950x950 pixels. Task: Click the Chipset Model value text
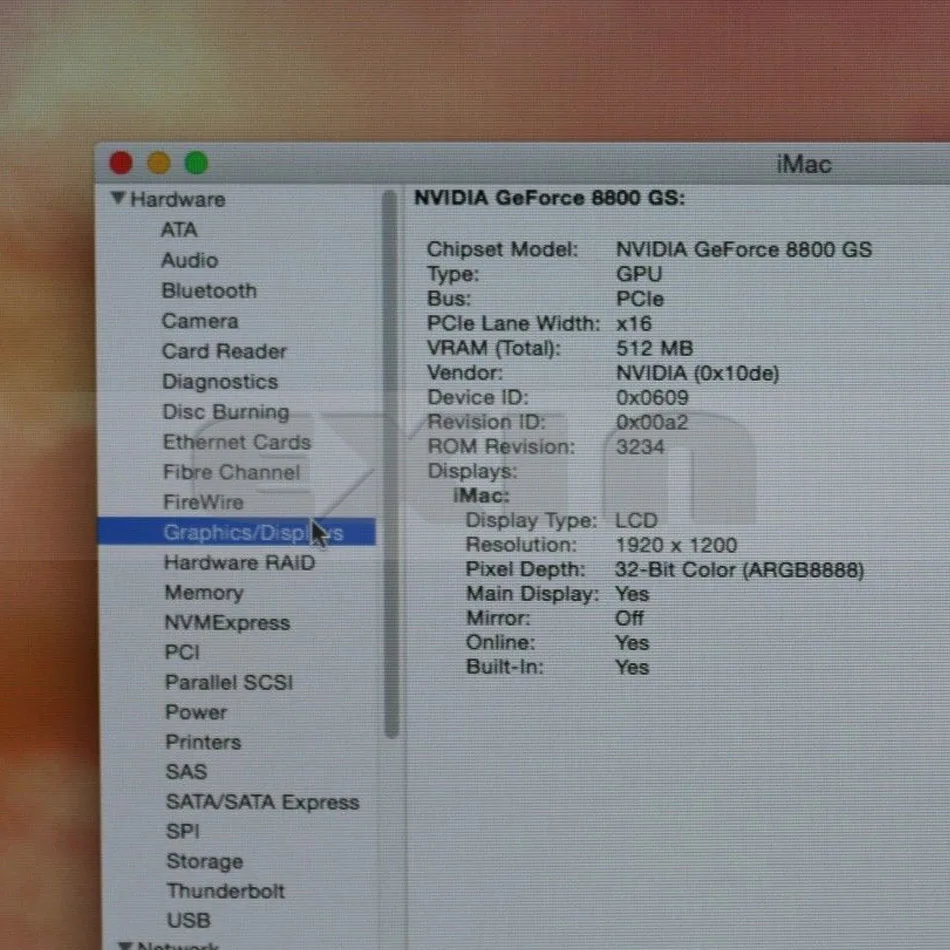coord(743,249)
